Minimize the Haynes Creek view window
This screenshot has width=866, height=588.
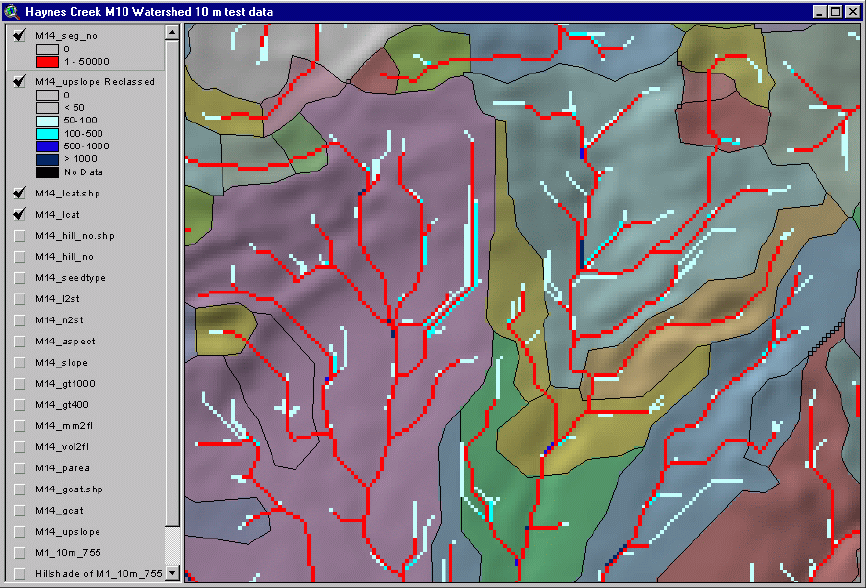coord(820,12)
